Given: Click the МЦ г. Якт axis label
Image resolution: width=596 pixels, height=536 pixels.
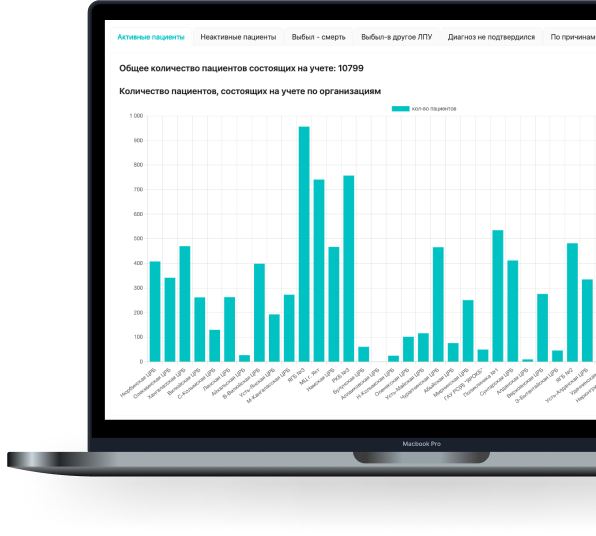Looking at the screenshot, I should coord(310,377).
